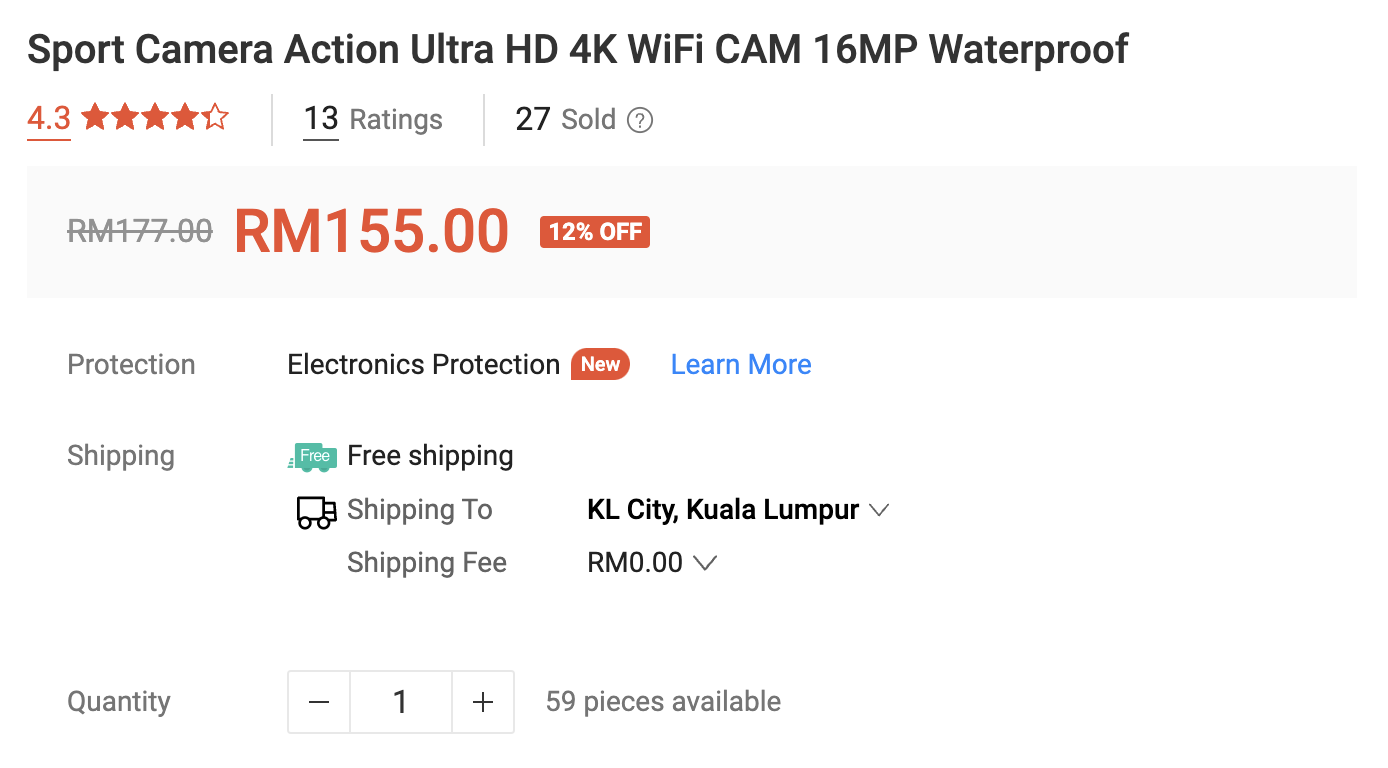Click the quantity input field
The height and width of the screenshot is (768, 1388).
401,702
